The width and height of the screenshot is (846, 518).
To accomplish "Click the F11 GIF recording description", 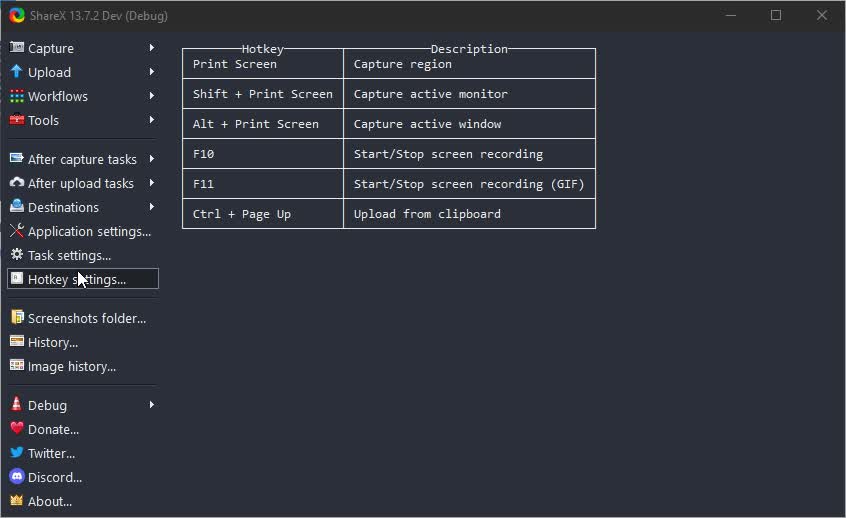I will [x=469, y=184].
